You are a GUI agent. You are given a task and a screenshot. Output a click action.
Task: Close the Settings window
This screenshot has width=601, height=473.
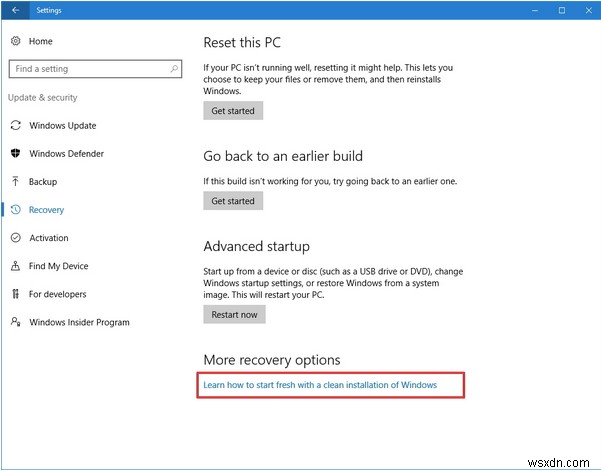pyautogui.click(x=589, y=10)
